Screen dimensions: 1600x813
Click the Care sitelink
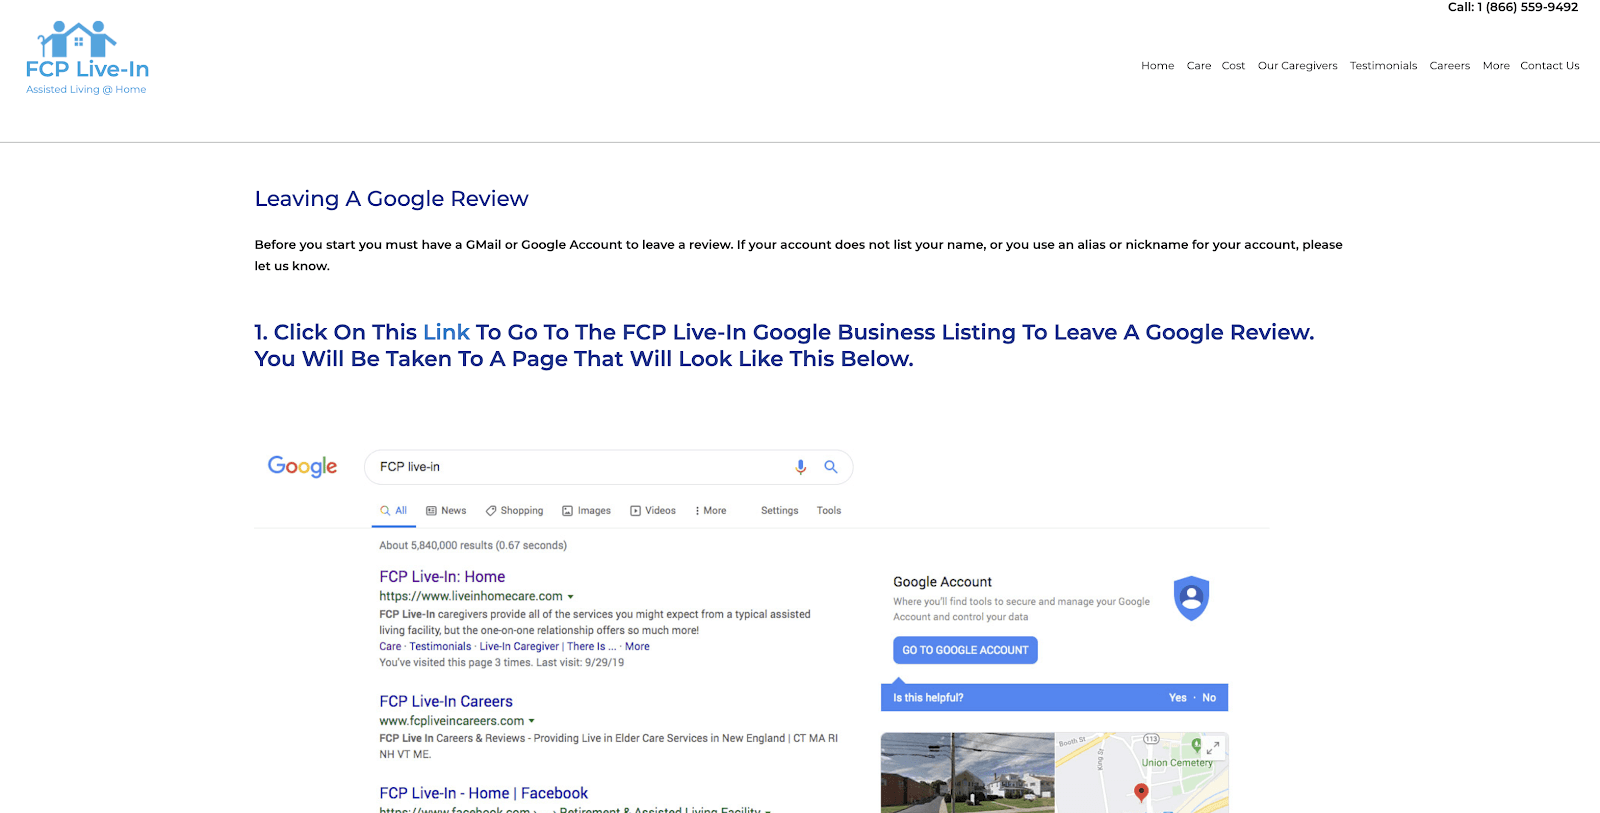tap(390, 647)
